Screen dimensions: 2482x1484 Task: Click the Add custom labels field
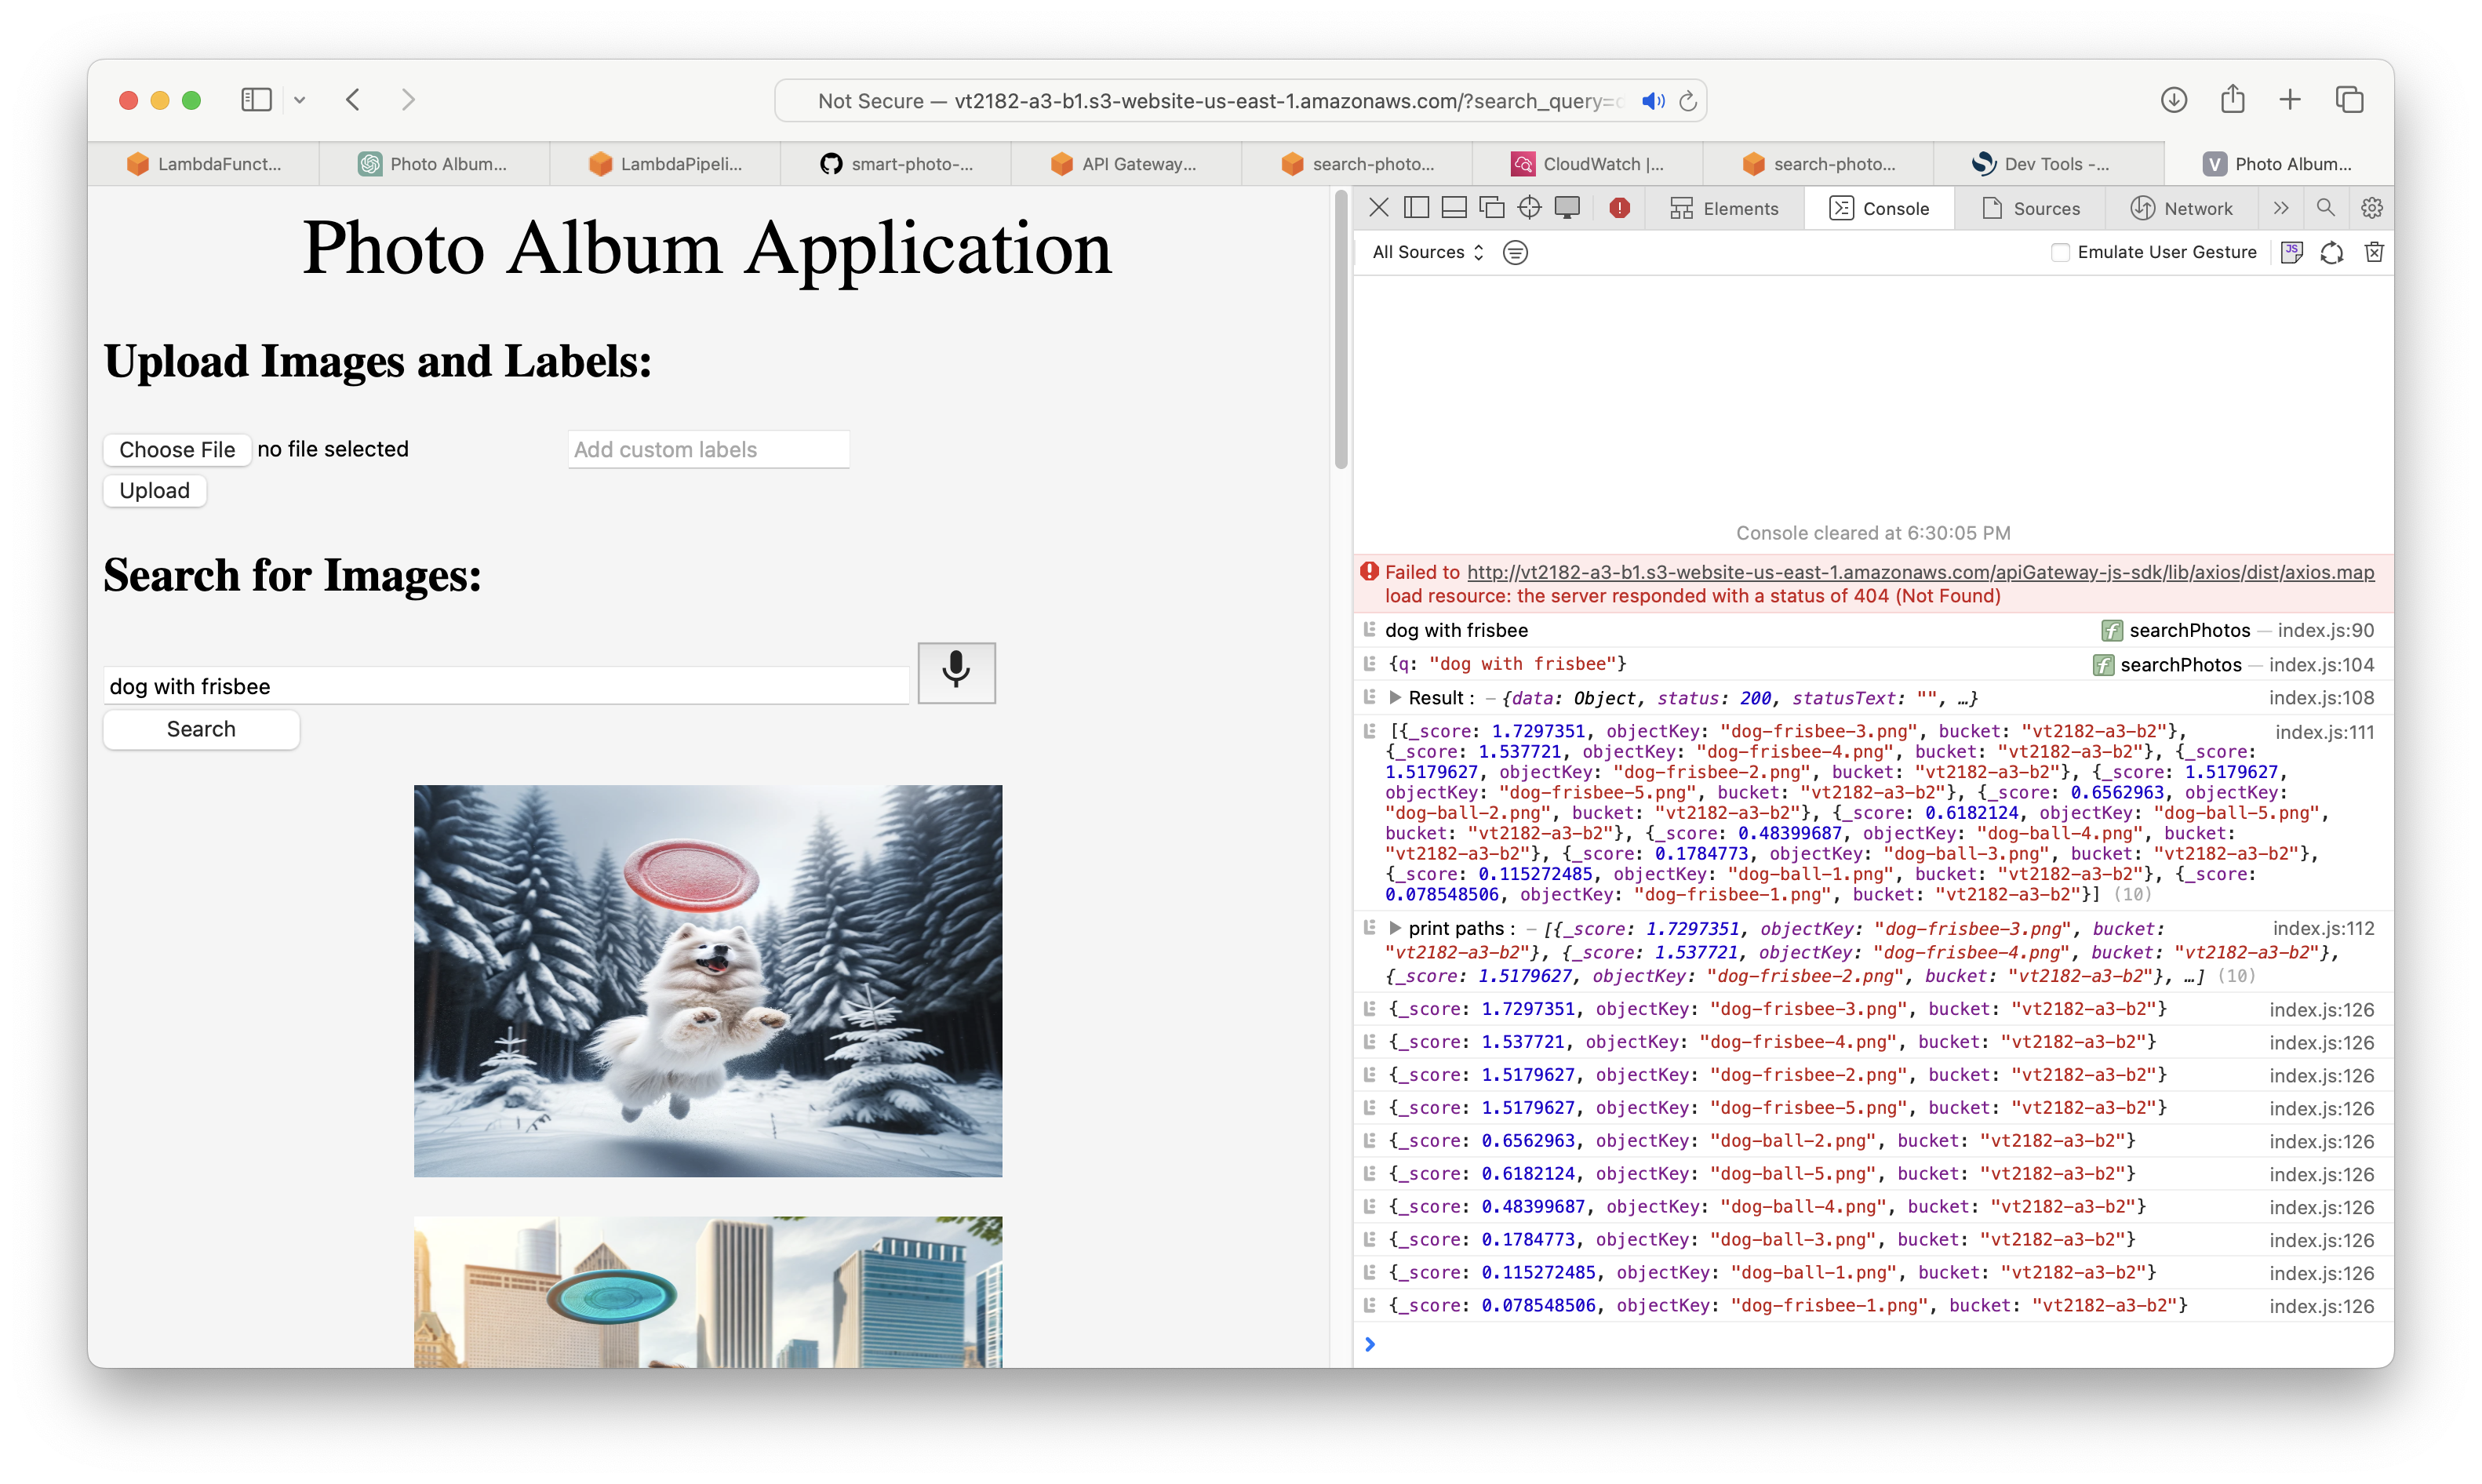[708, 449]
